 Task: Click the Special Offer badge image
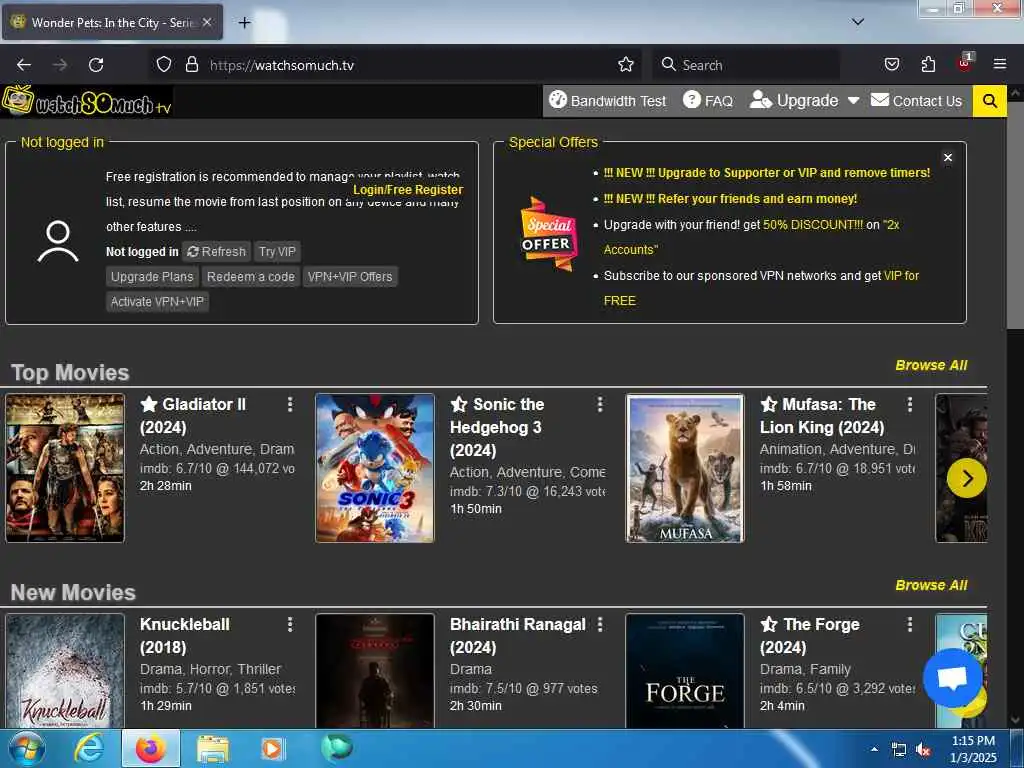tap(549, 234)
